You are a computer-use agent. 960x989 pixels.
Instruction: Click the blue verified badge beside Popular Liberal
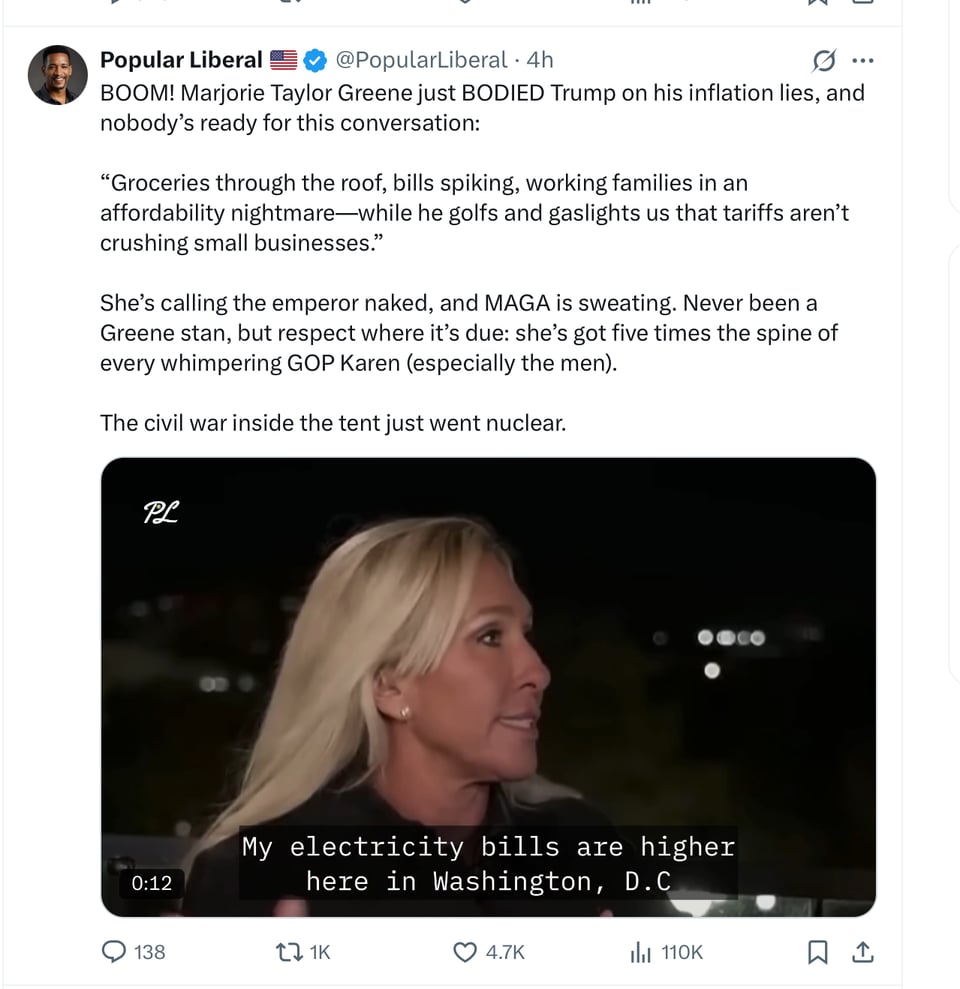click(315, 60)
